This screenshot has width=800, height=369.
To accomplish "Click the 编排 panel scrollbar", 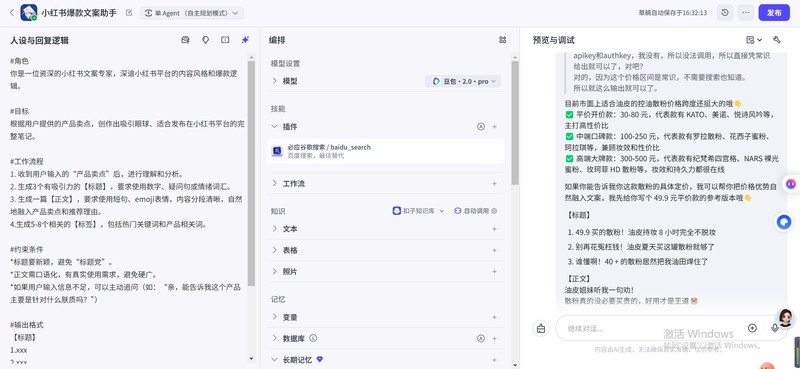I will tap(515, 122).
